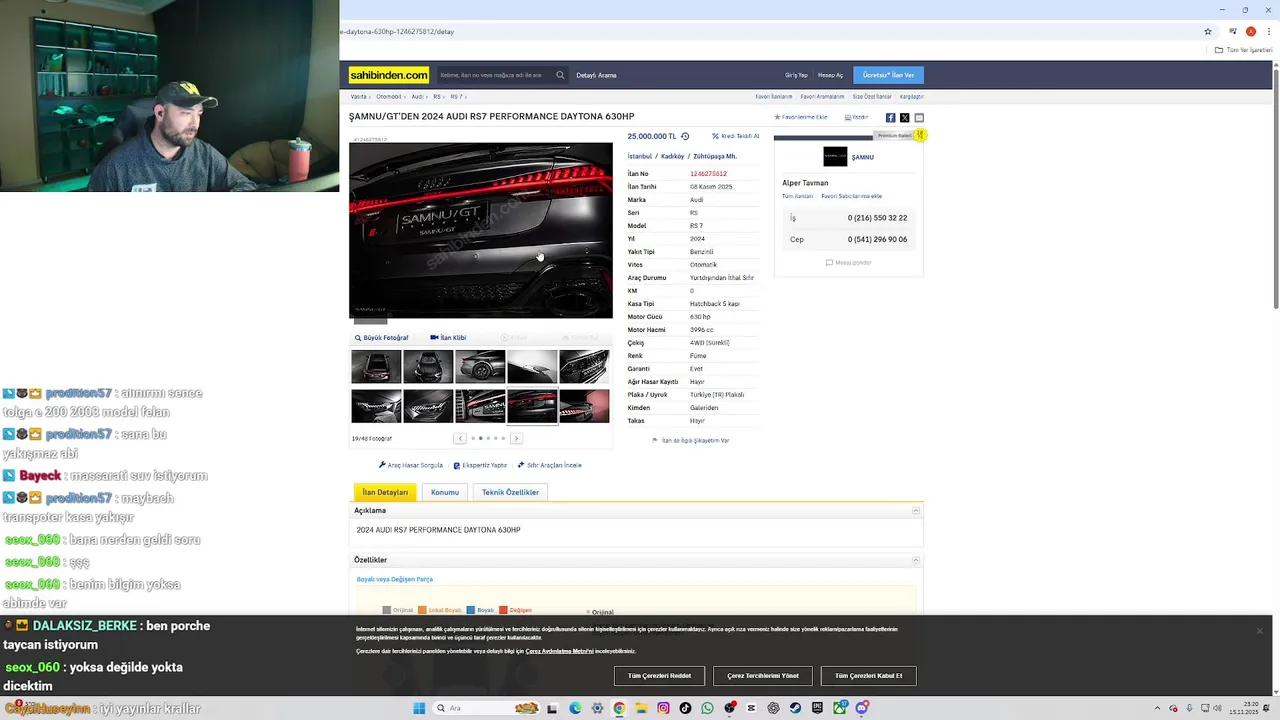Focus the site search input field
Image resolution: width=1280 pixels, height=720 pixels.
(x=494, y=75)
